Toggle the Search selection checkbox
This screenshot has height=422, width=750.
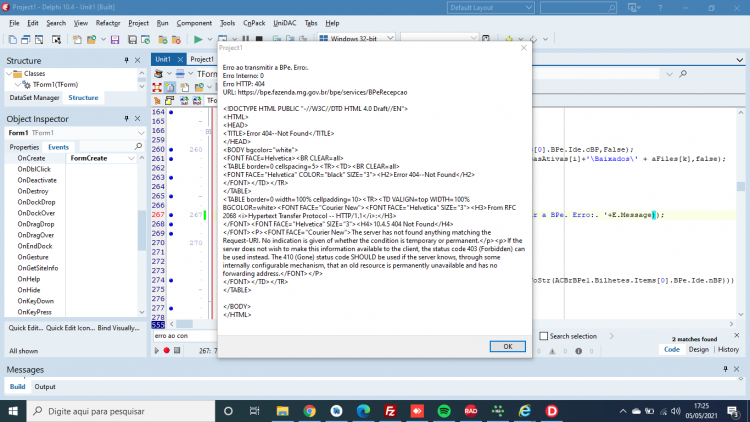click(x=543, y=336)
